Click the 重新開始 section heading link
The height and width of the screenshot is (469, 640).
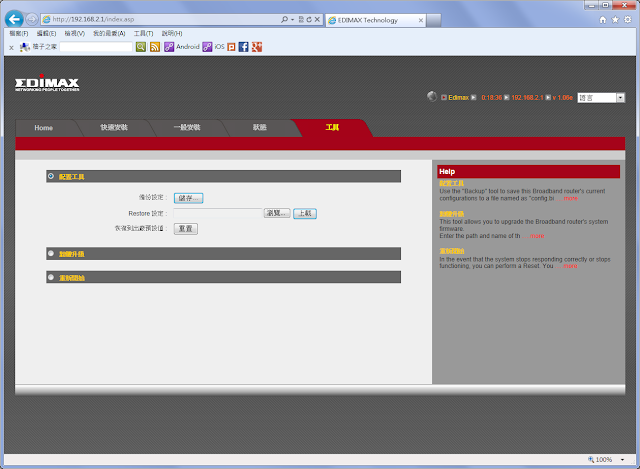[x=71, y=278]
